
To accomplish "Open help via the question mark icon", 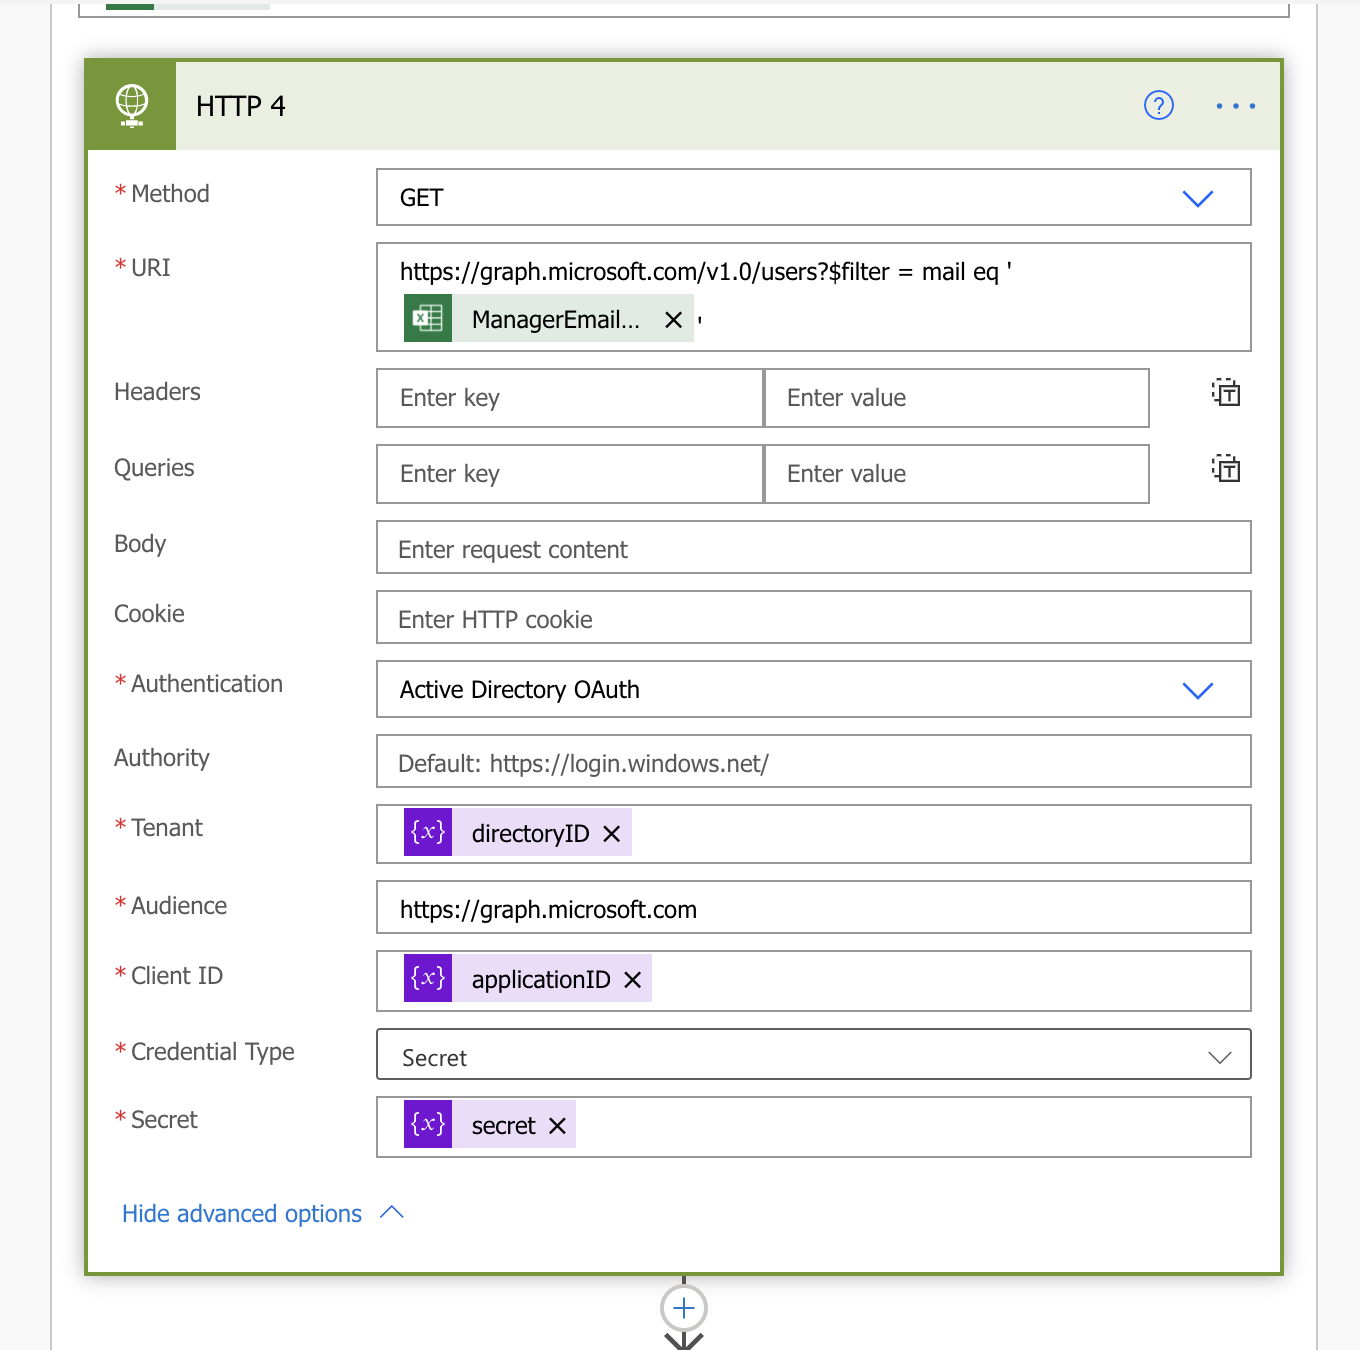I will 1158,105.
